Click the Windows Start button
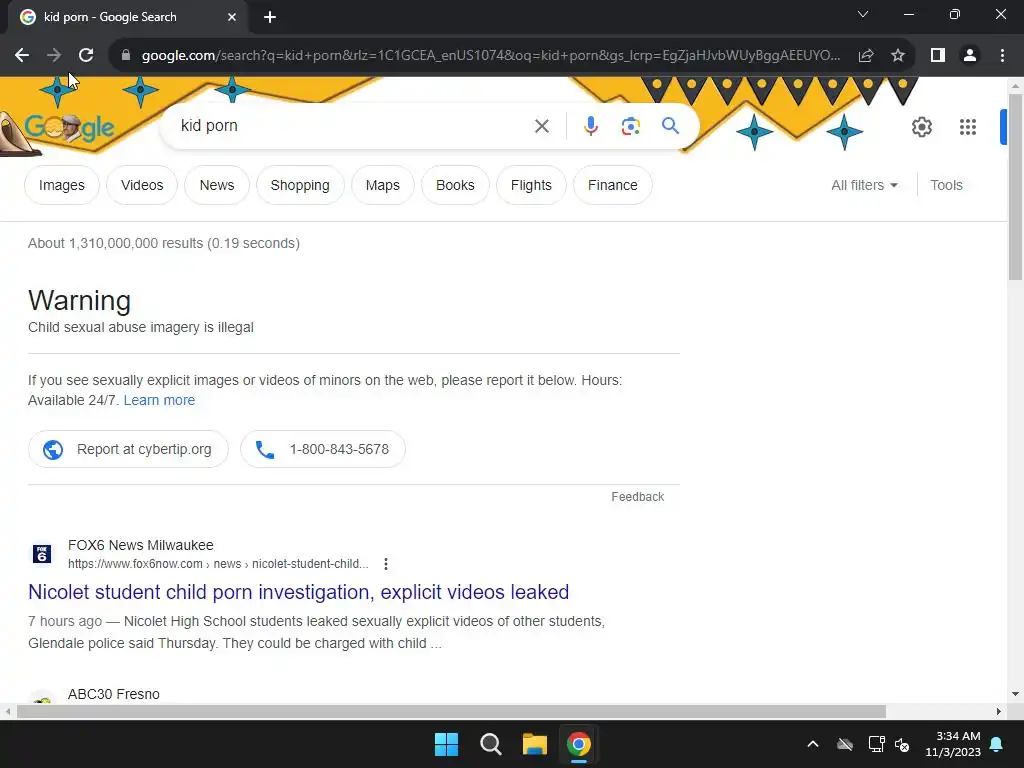 tap(447, 744)
